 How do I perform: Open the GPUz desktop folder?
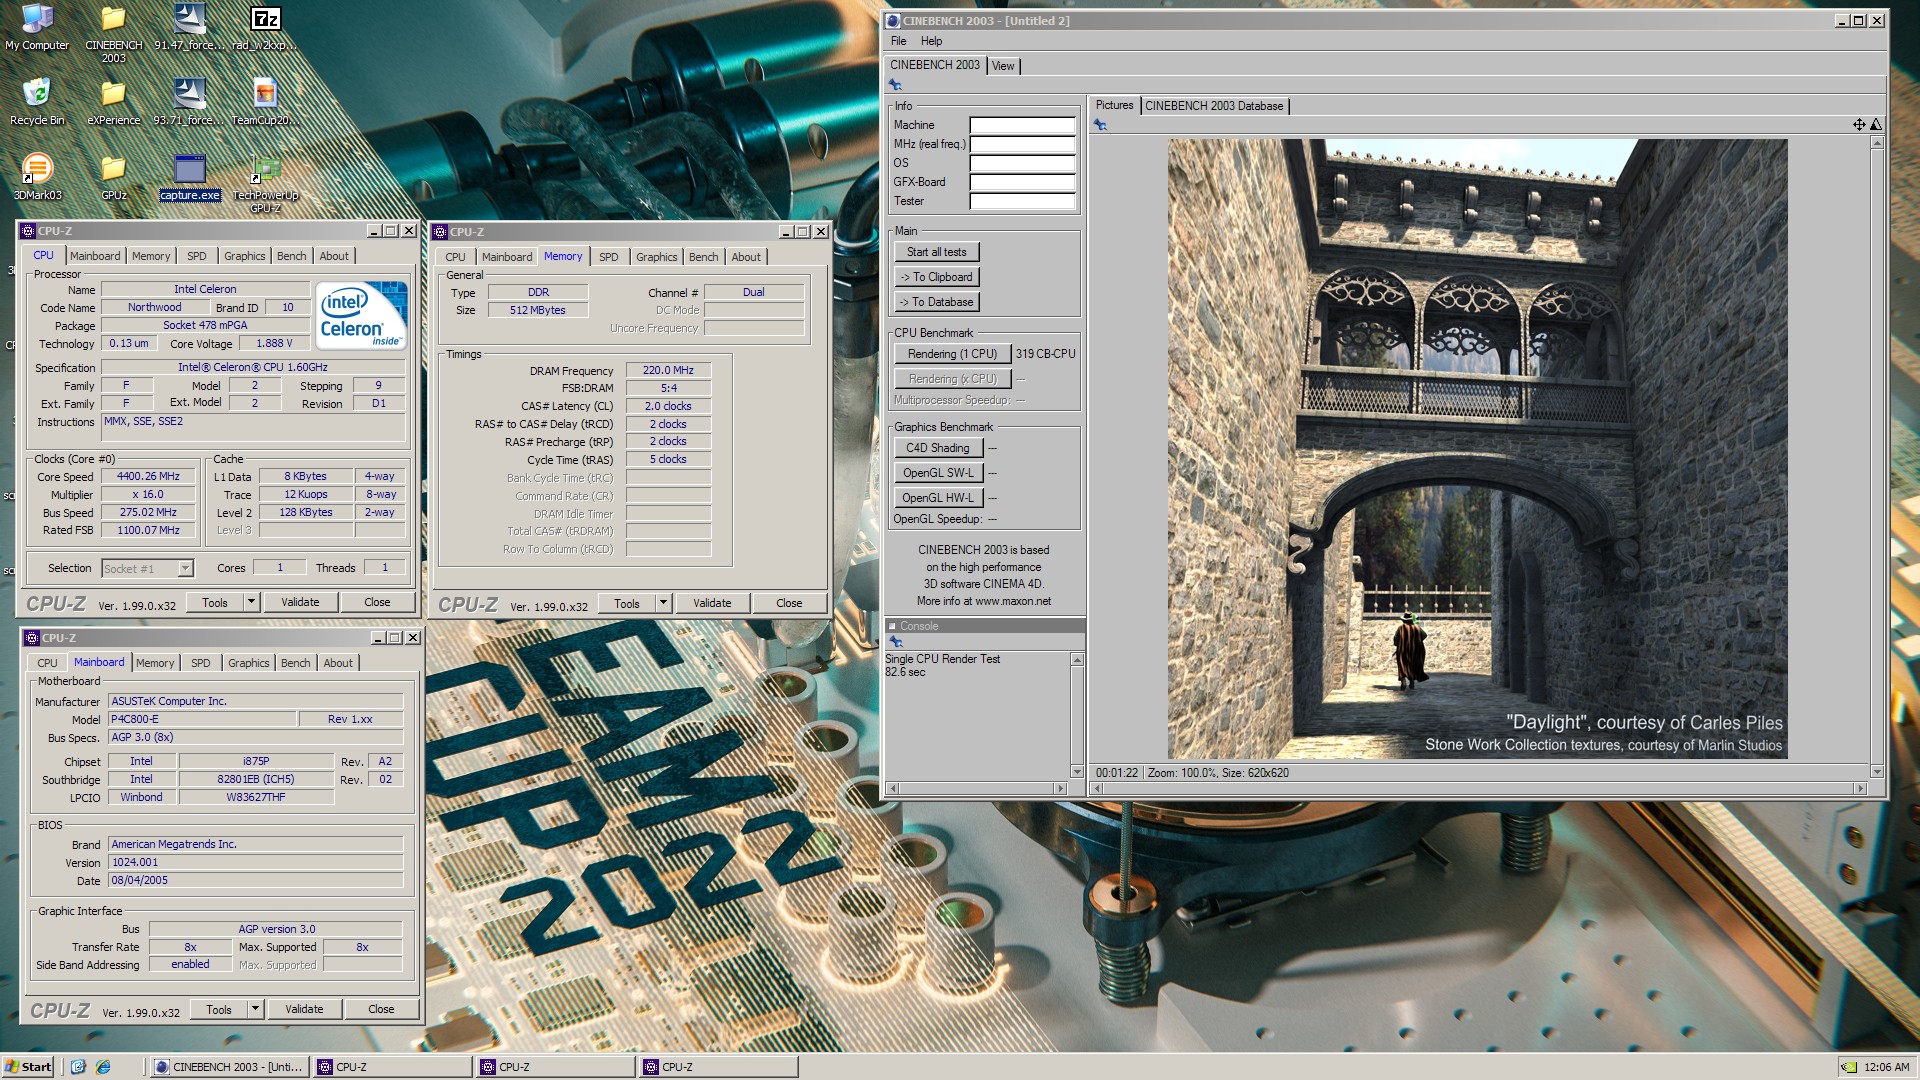[x=113, y=177]
